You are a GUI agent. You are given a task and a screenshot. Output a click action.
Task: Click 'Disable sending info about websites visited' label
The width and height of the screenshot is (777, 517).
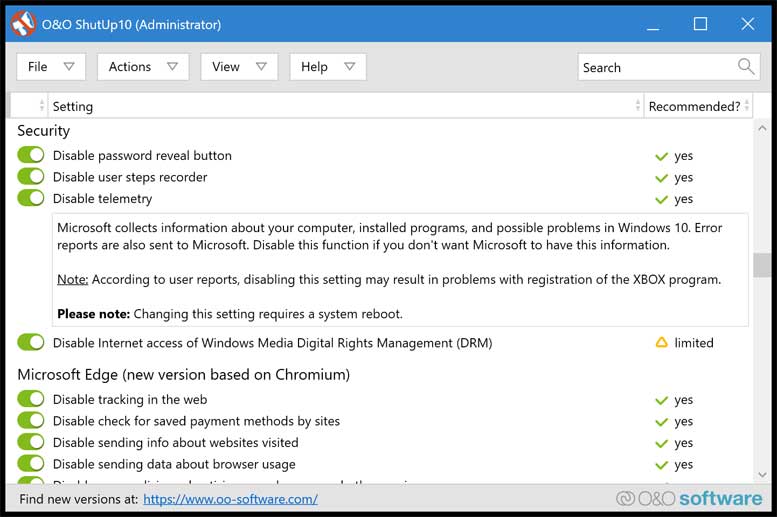pos(175,442)
